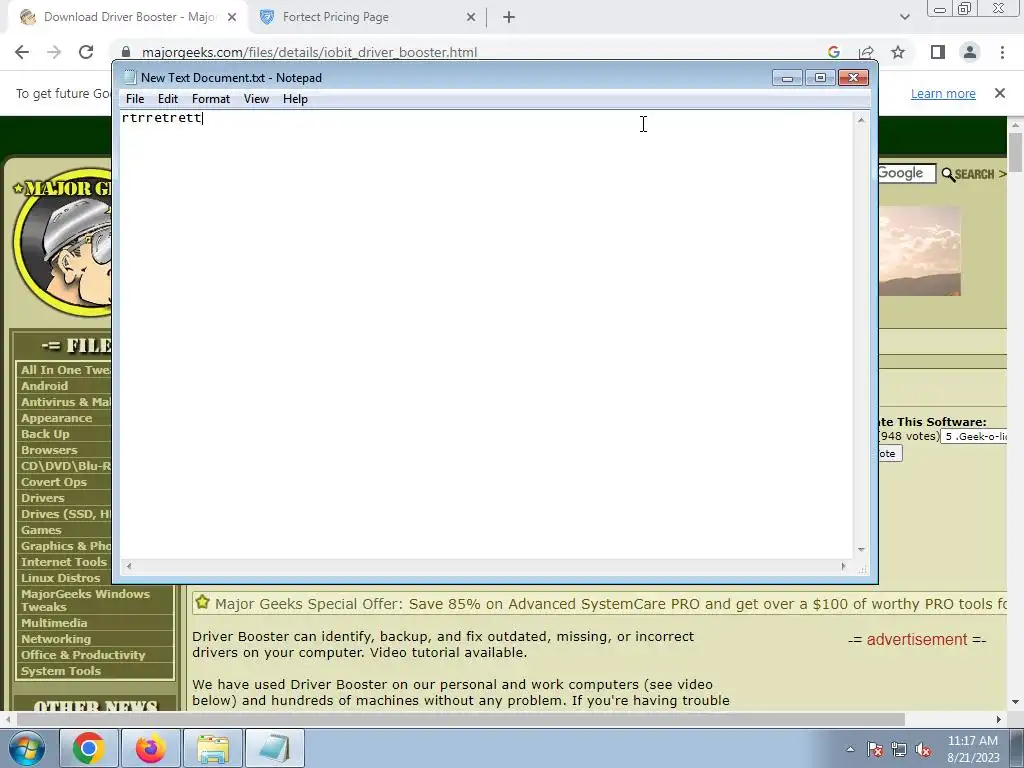Click the browser page vertical scrollbar thumb
Image resolution: width=1024 pixels, height=768 pixels.
coord(1015,153)
